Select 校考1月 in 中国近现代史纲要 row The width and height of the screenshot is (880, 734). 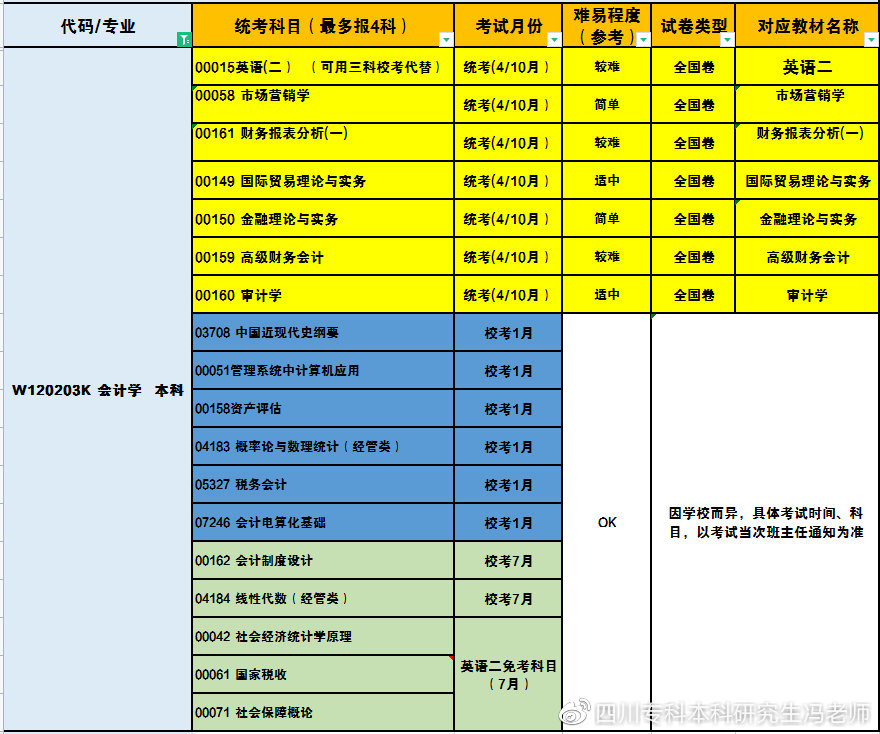click(508, 333)
